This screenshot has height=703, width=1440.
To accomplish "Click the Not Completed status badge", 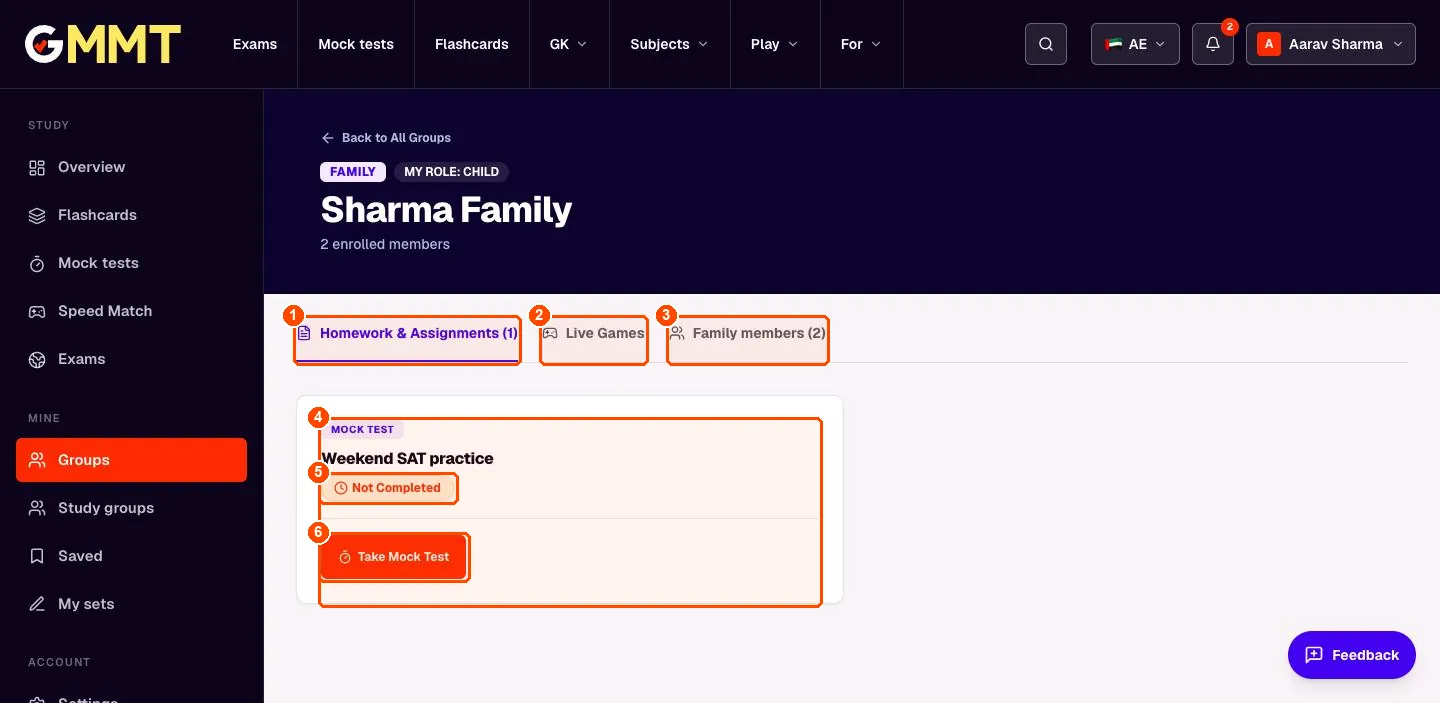I will (388, 488).
